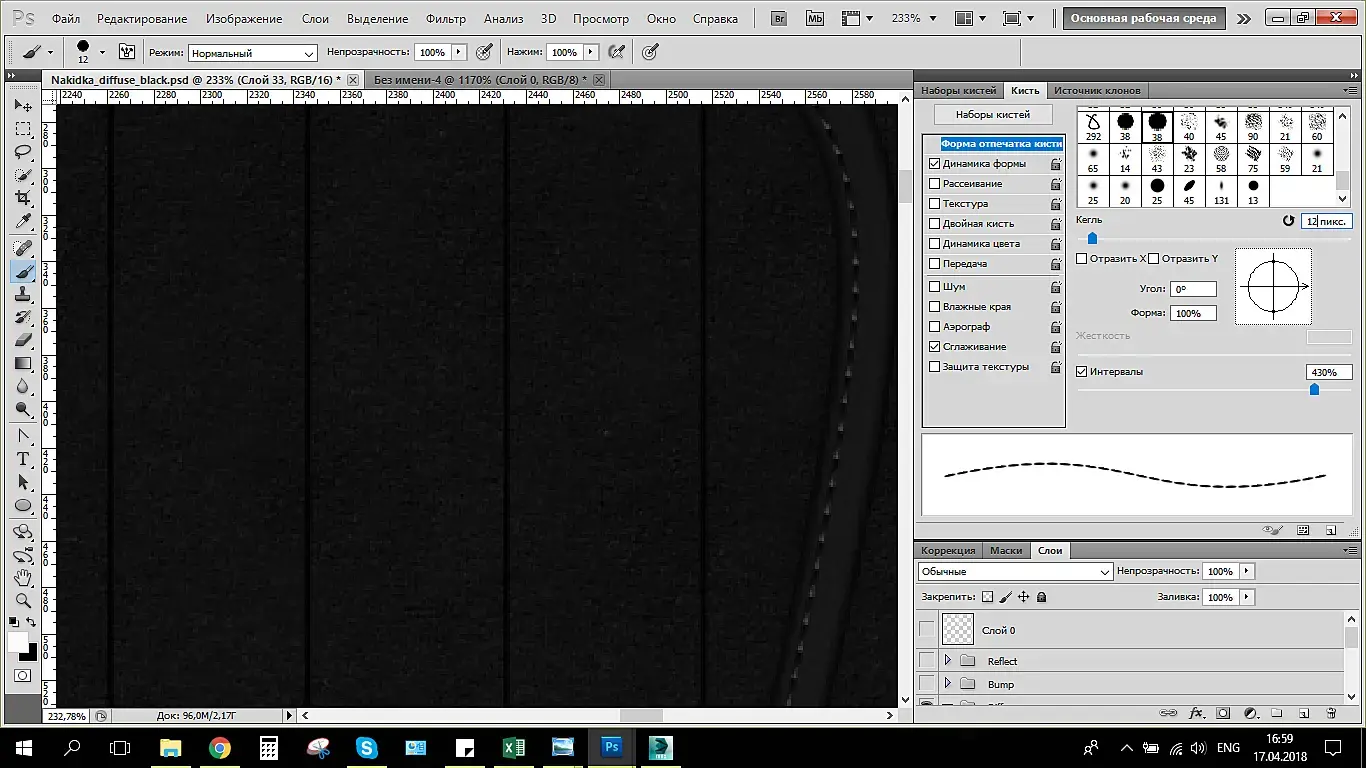Select the Eyedropper tool
This screenshot has height=768, width=1366.
pyautogui.click(x=23, y=222)
